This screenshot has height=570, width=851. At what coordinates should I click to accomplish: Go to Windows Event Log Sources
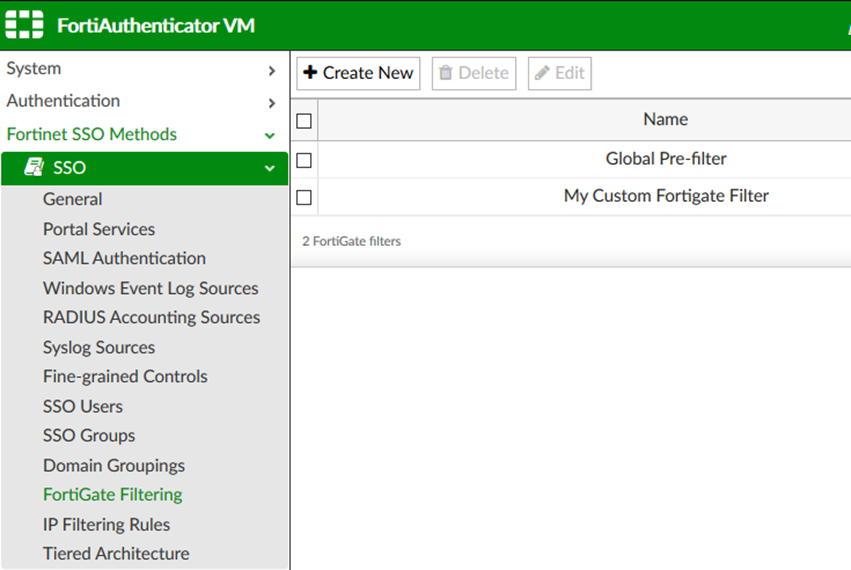tap(150, 288)
